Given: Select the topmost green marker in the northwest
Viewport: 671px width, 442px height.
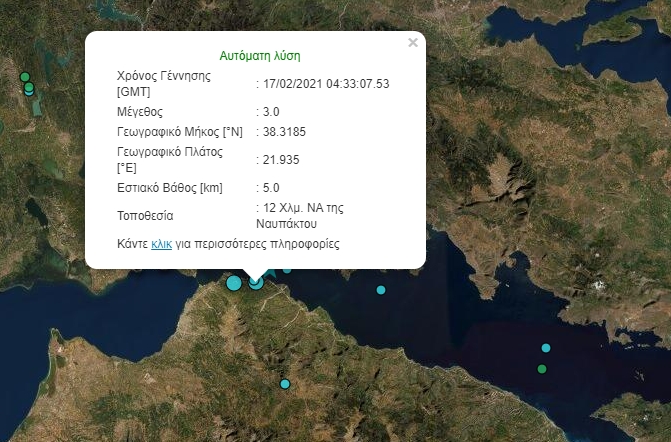Looking at the screenshot, I should click(x=25, y=77).
